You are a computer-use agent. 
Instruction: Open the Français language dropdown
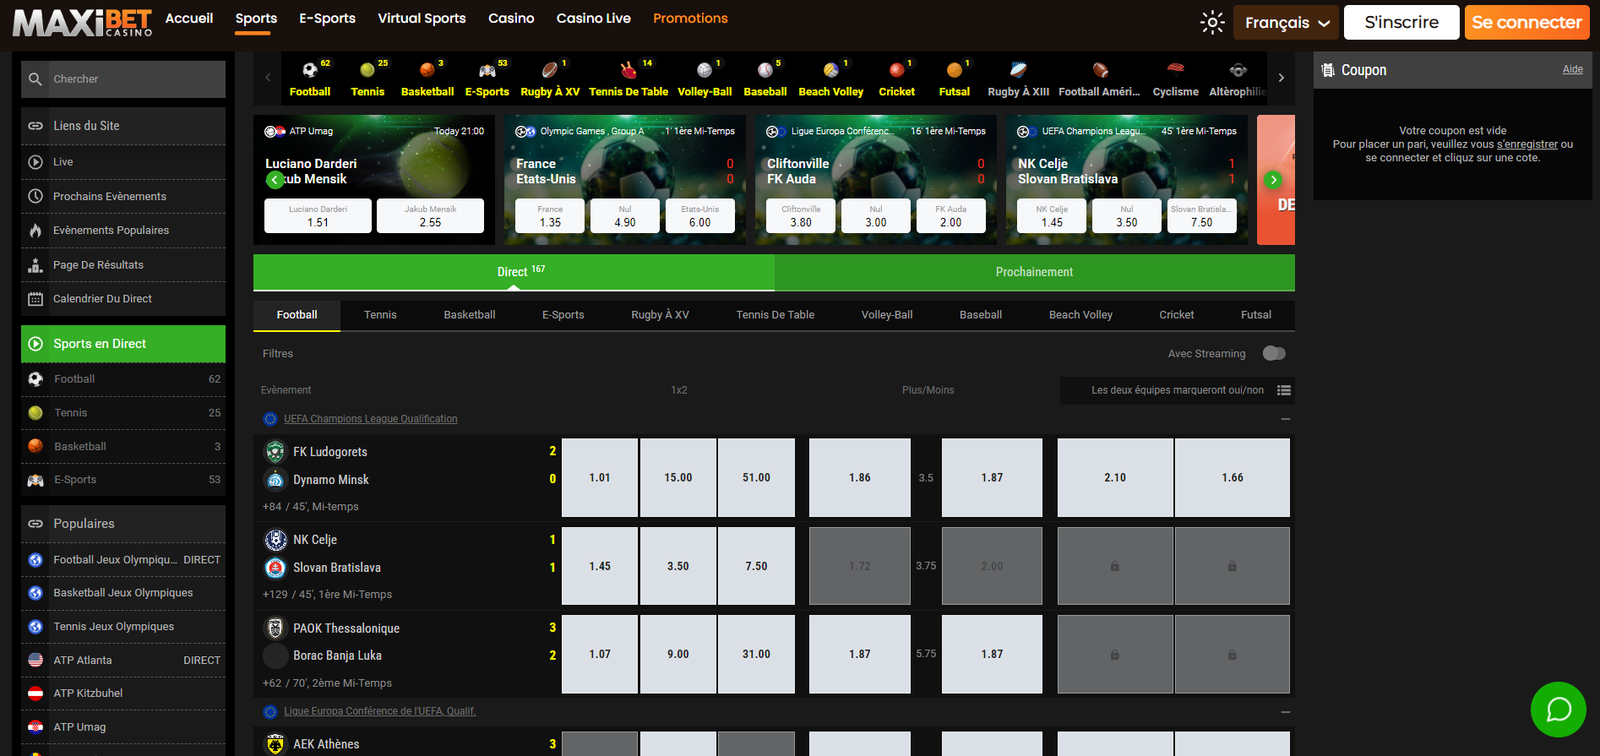coord(1286,22)
